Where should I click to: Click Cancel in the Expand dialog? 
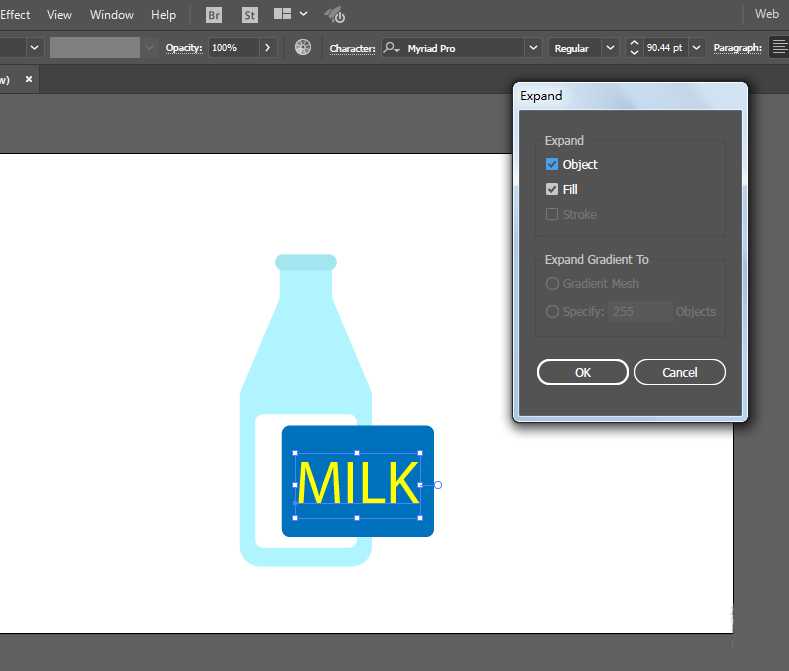click(679, 372)
